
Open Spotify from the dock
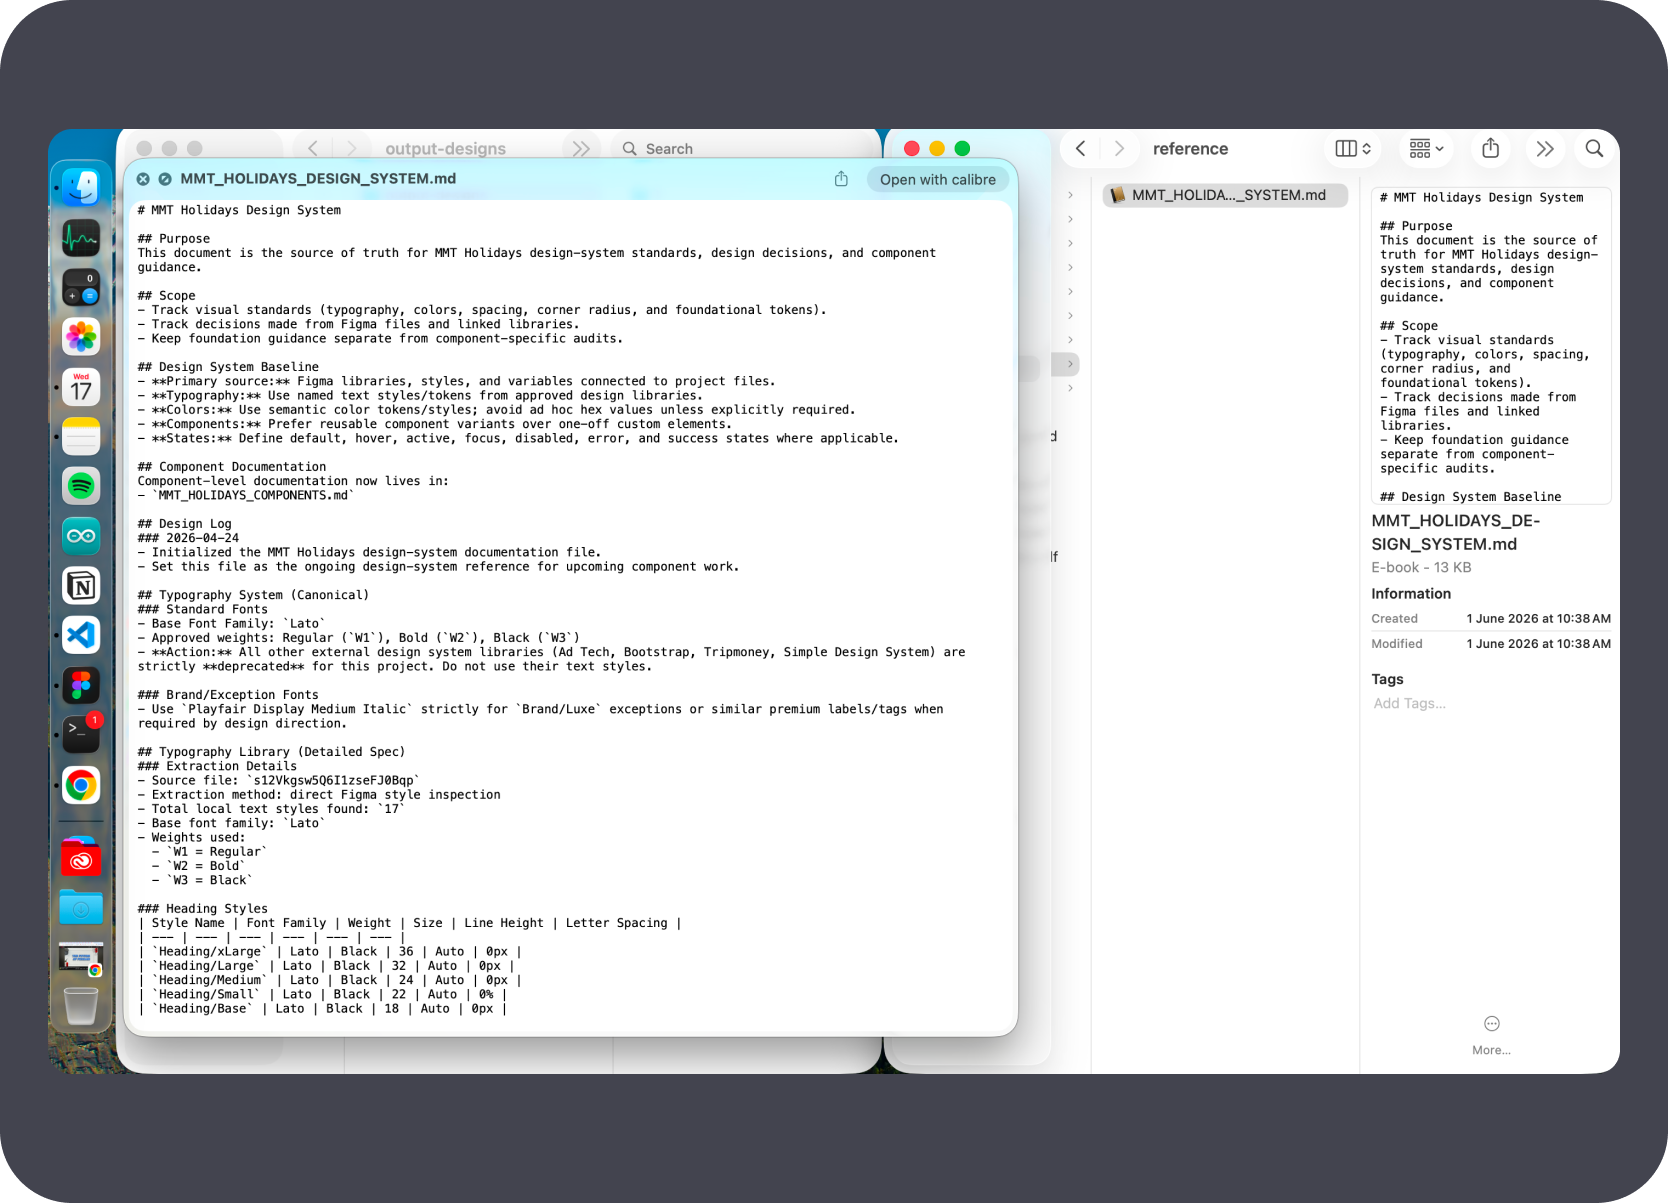pyautogui.click(x=81, y=486)
